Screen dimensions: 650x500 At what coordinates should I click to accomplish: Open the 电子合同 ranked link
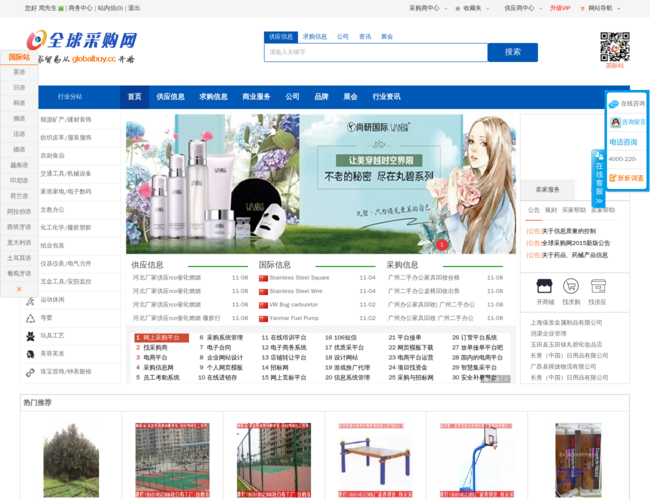219,347
